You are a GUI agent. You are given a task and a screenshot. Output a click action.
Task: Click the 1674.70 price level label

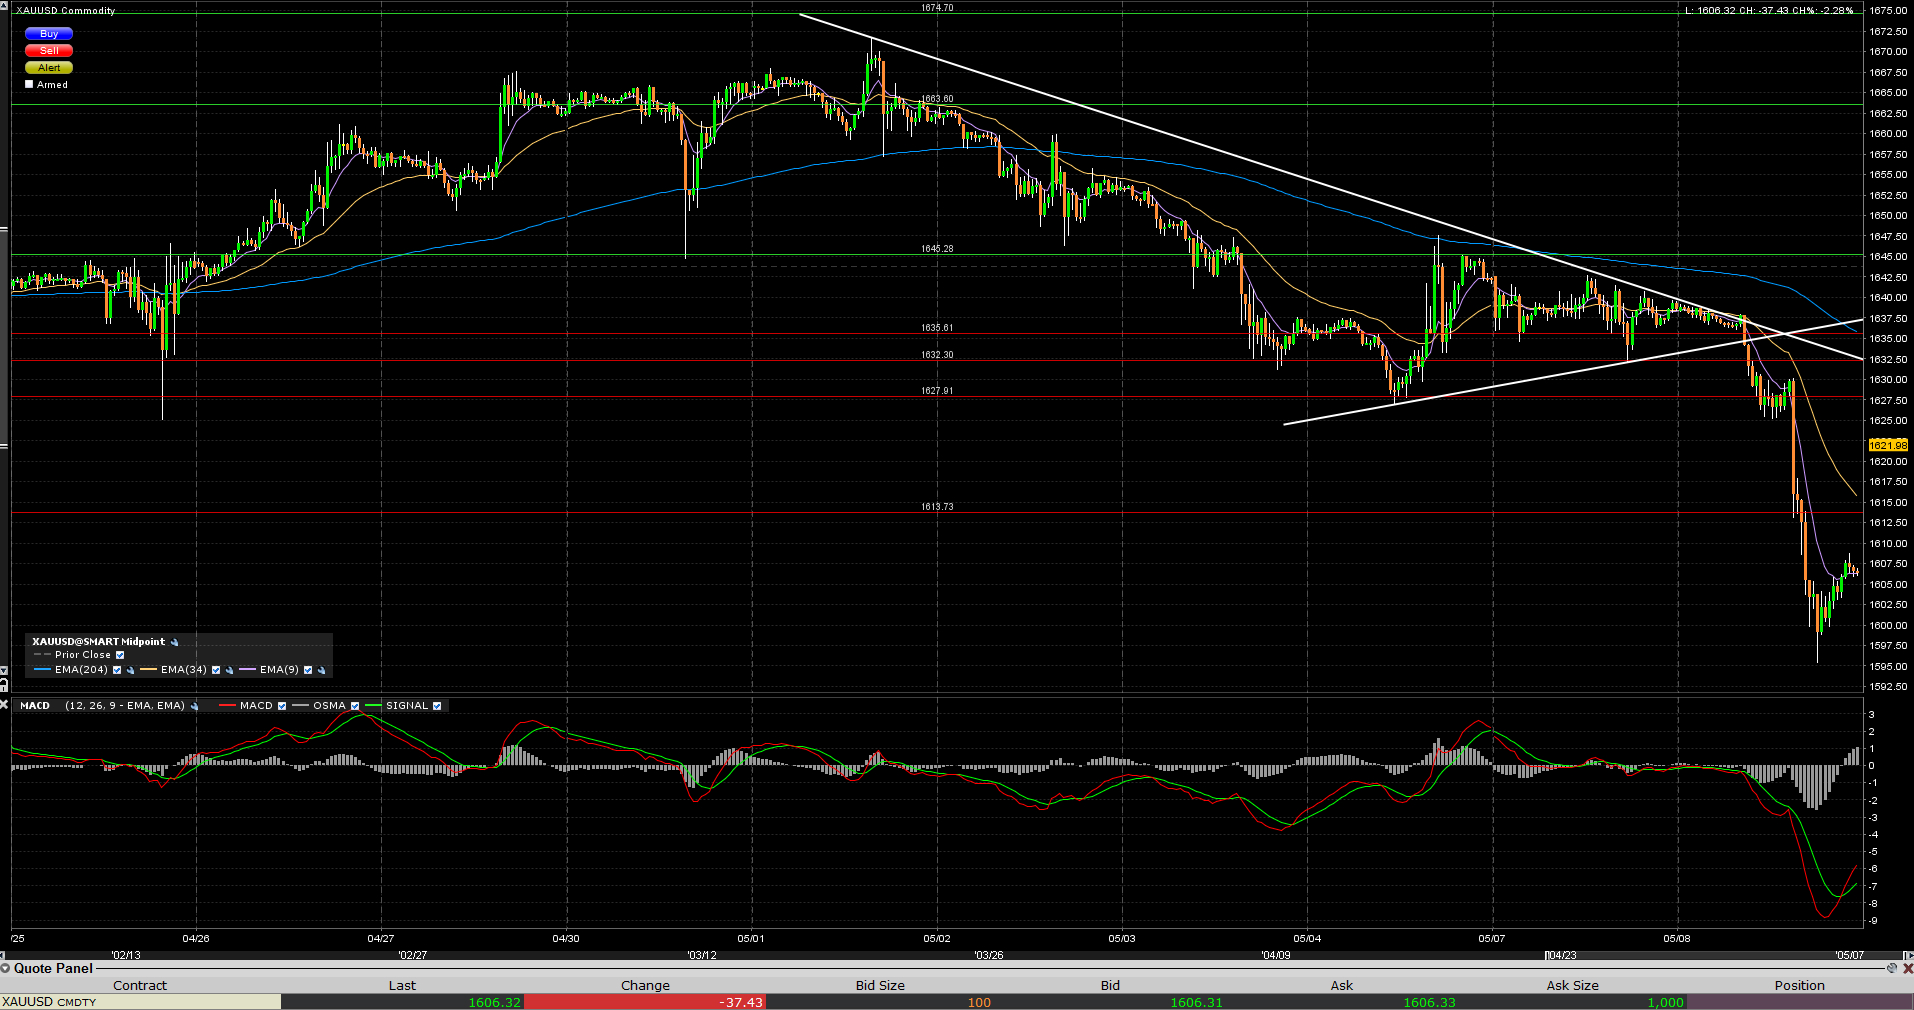[x=937, y=8]
